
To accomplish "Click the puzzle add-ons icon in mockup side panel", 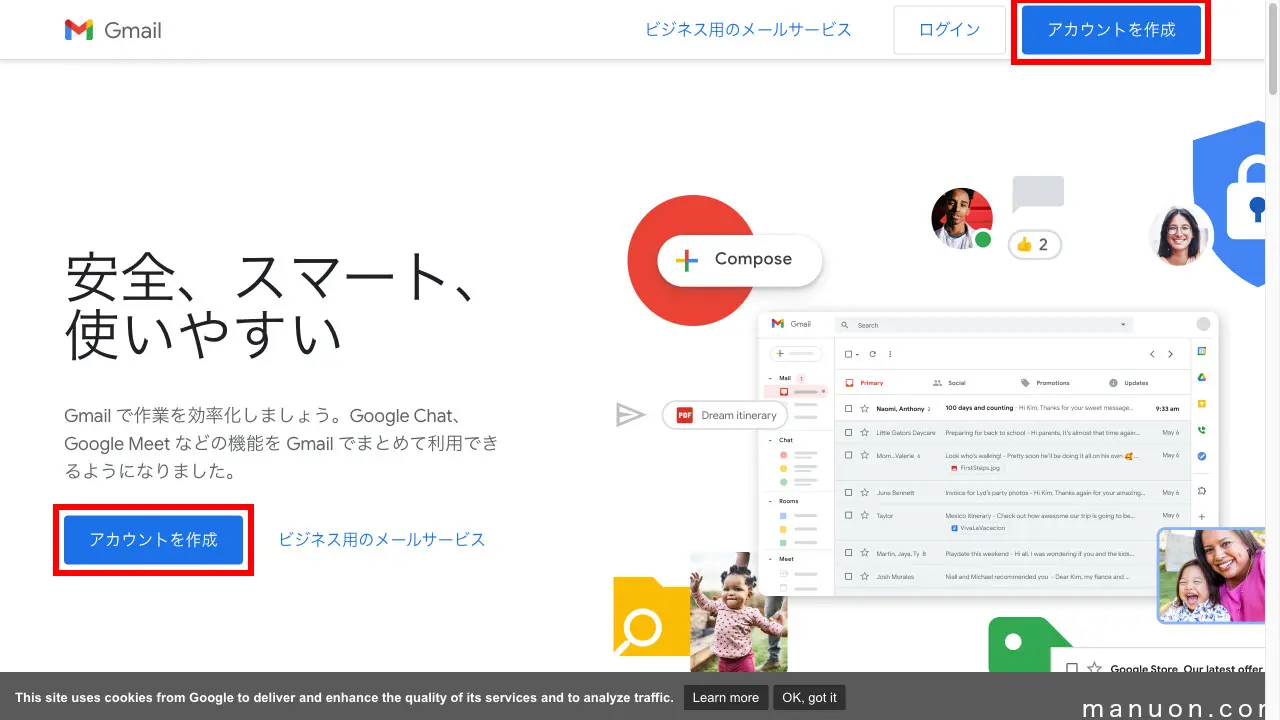I will pyautogui.click(x=1202, y=491).
